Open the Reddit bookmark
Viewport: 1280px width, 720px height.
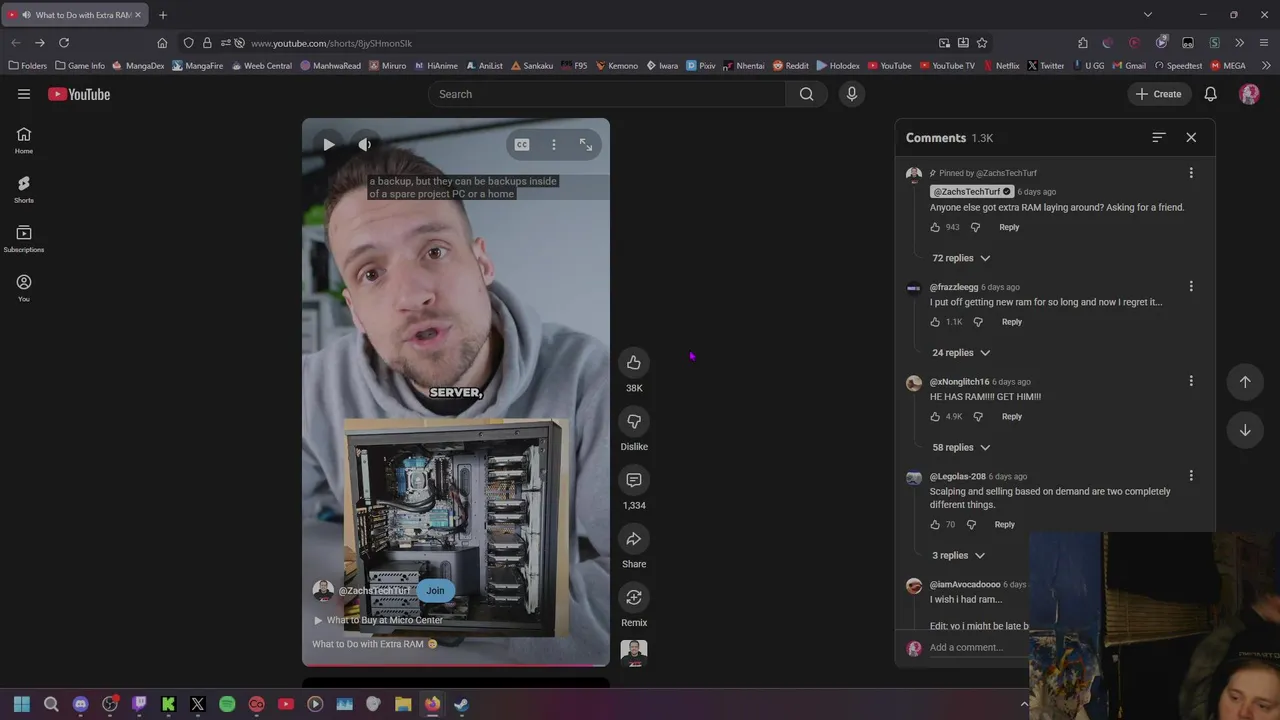(790, 66)
